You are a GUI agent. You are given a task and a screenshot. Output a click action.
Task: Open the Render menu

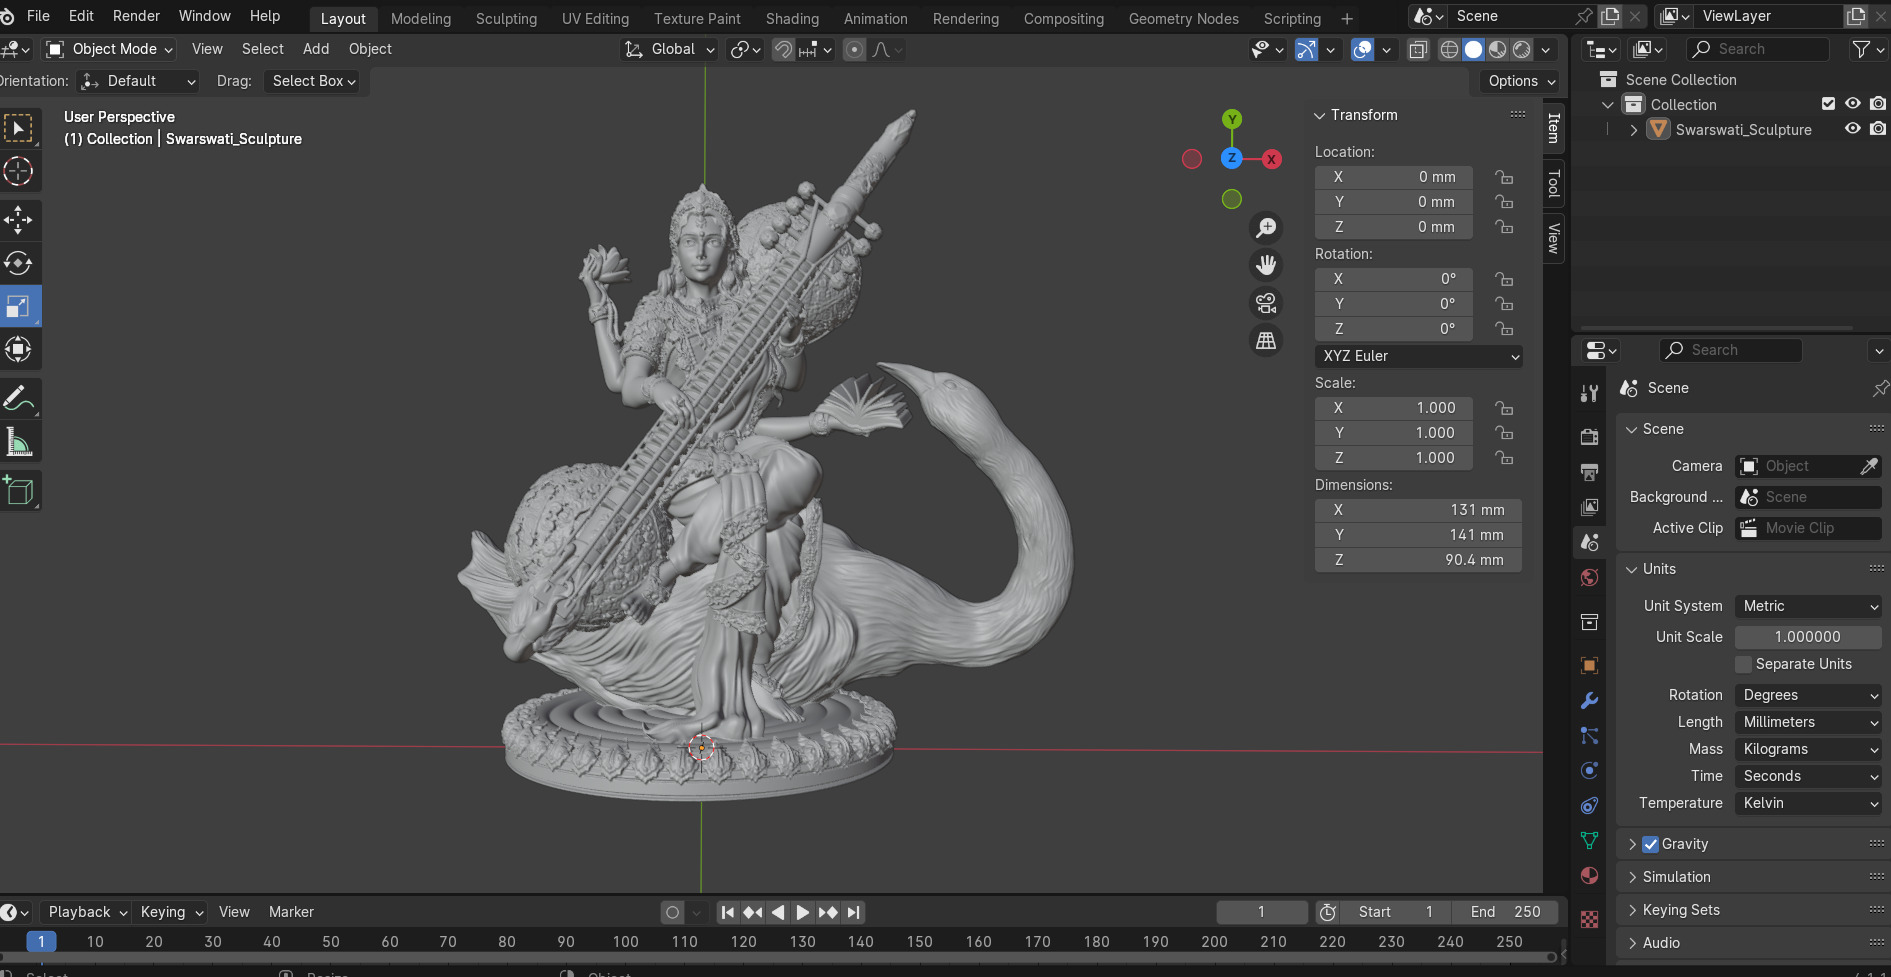[136, 16]
